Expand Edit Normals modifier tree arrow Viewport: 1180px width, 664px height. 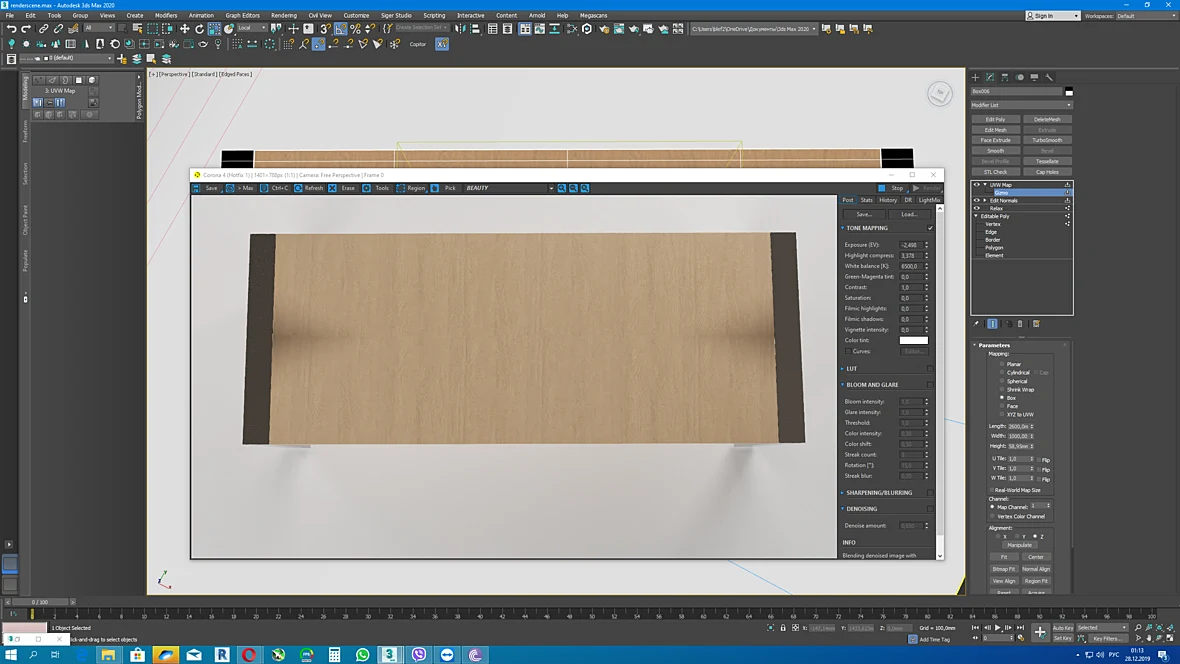(985, 200)
